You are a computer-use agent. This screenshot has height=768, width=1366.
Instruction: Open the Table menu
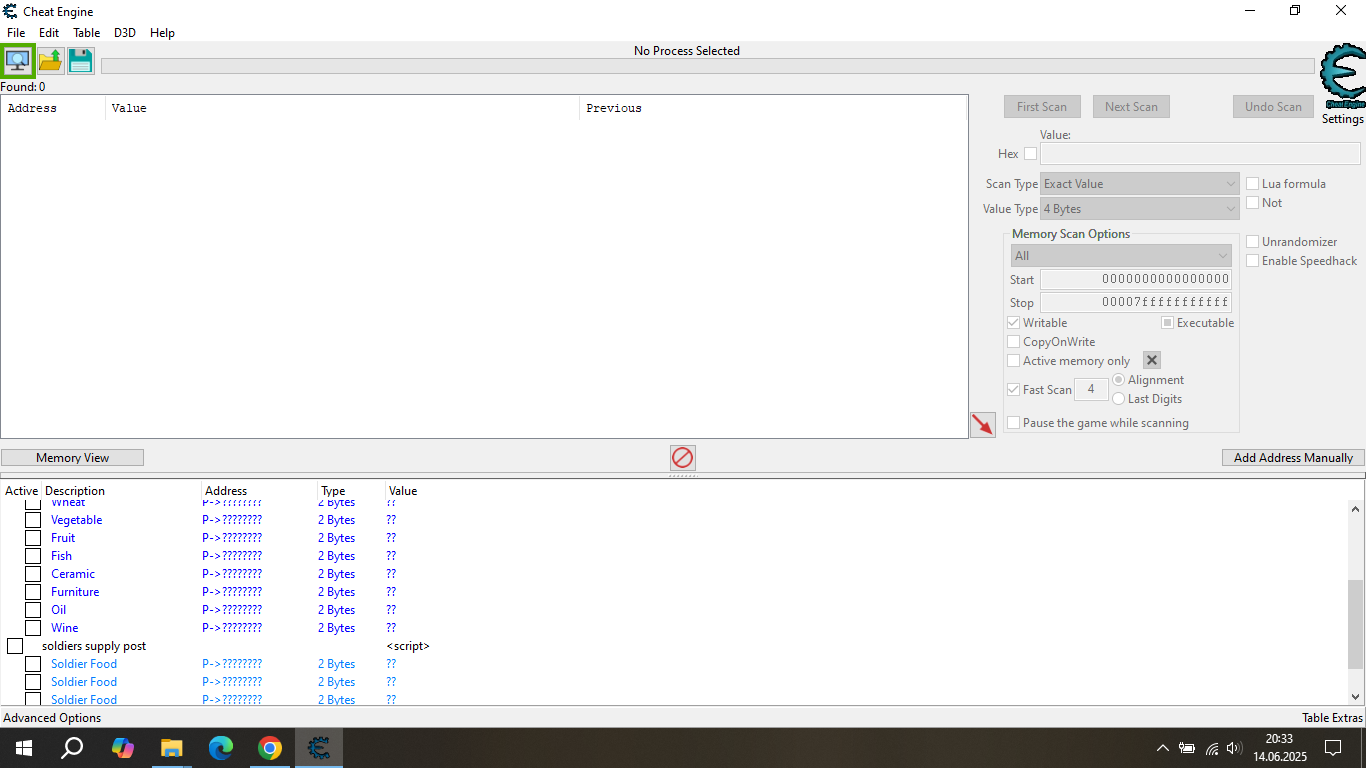[86, 32]
